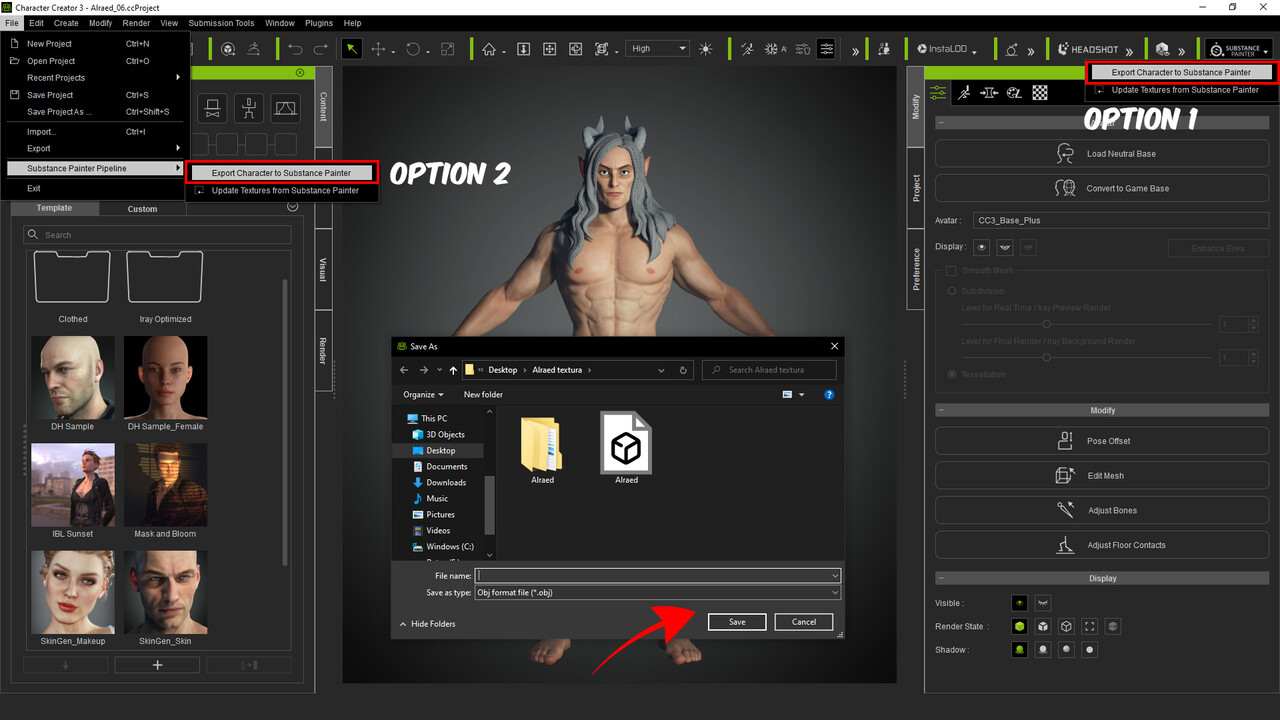Click the Edit Mesh button
The image size is (1280, 720).
point(1102,476)
